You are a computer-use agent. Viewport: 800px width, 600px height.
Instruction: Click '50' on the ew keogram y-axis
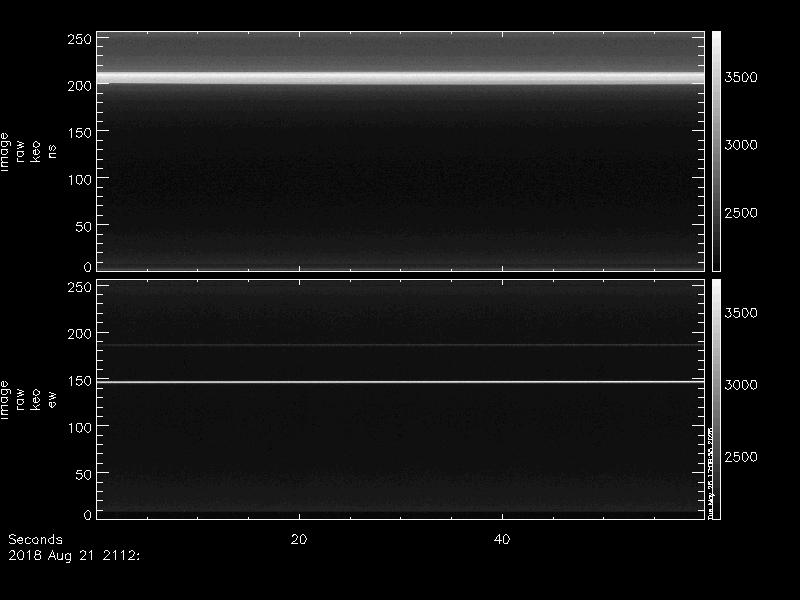[x=84, y=474]
